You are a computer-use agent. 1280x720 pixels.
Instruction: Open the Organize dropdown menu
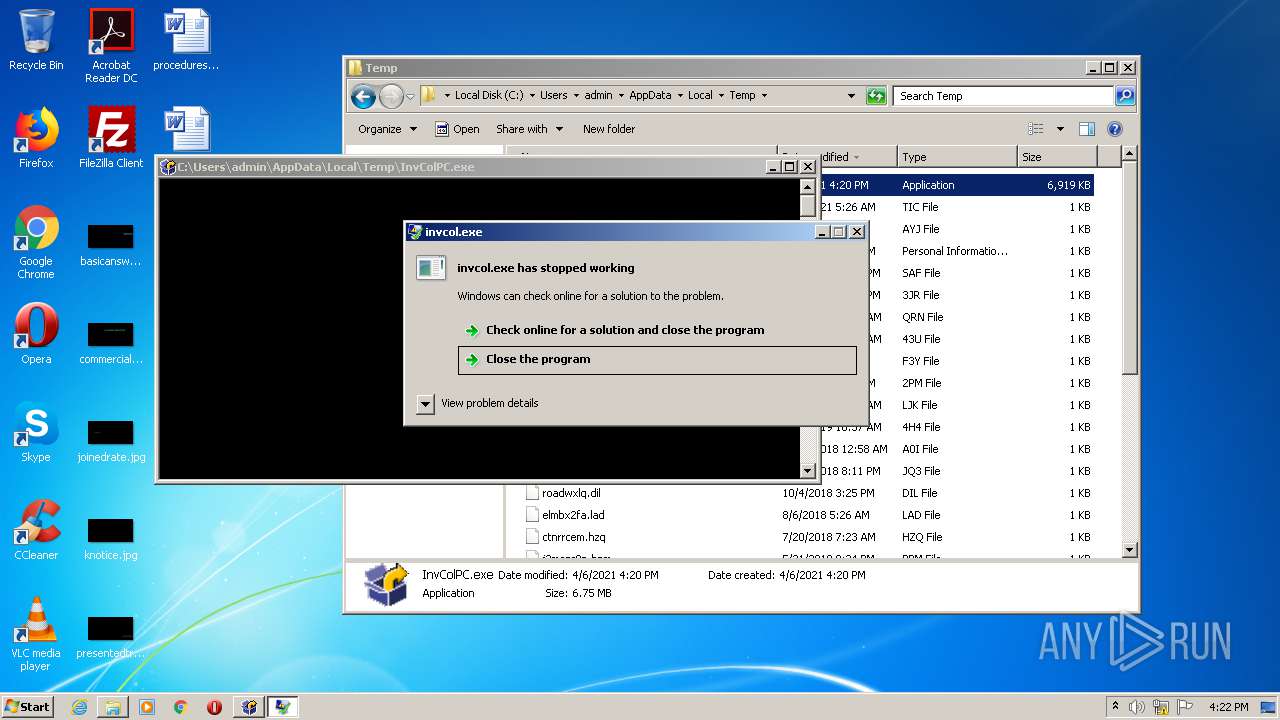coord(386,129)
